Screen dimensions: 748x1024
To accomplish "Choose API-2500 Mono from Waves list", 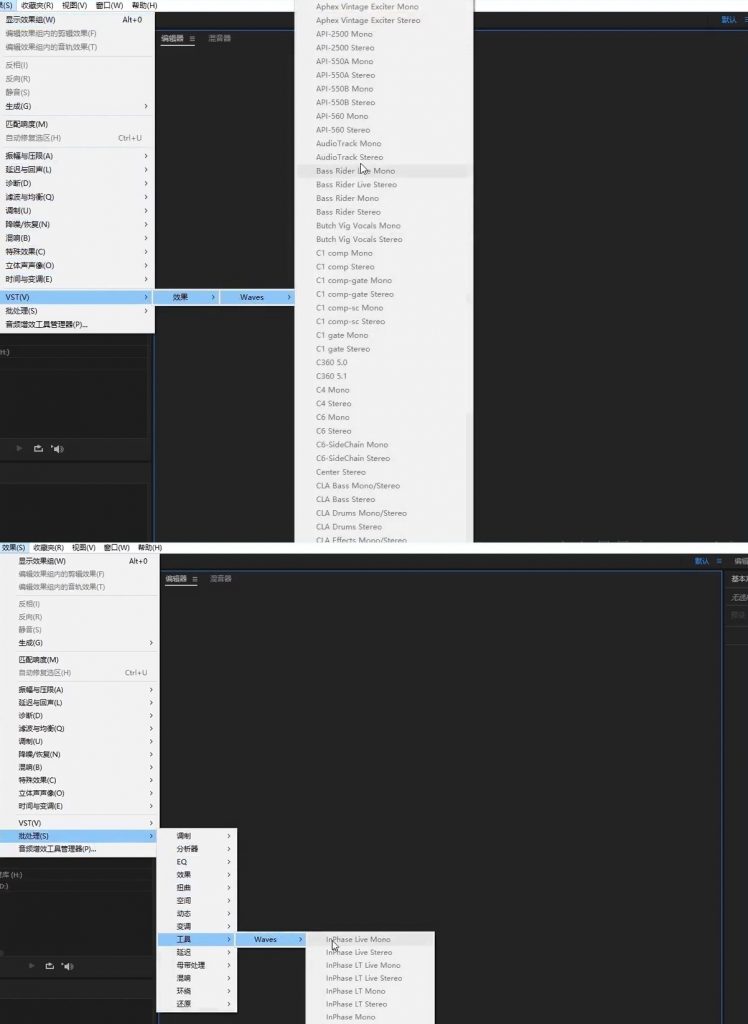I will click(344, 34).
